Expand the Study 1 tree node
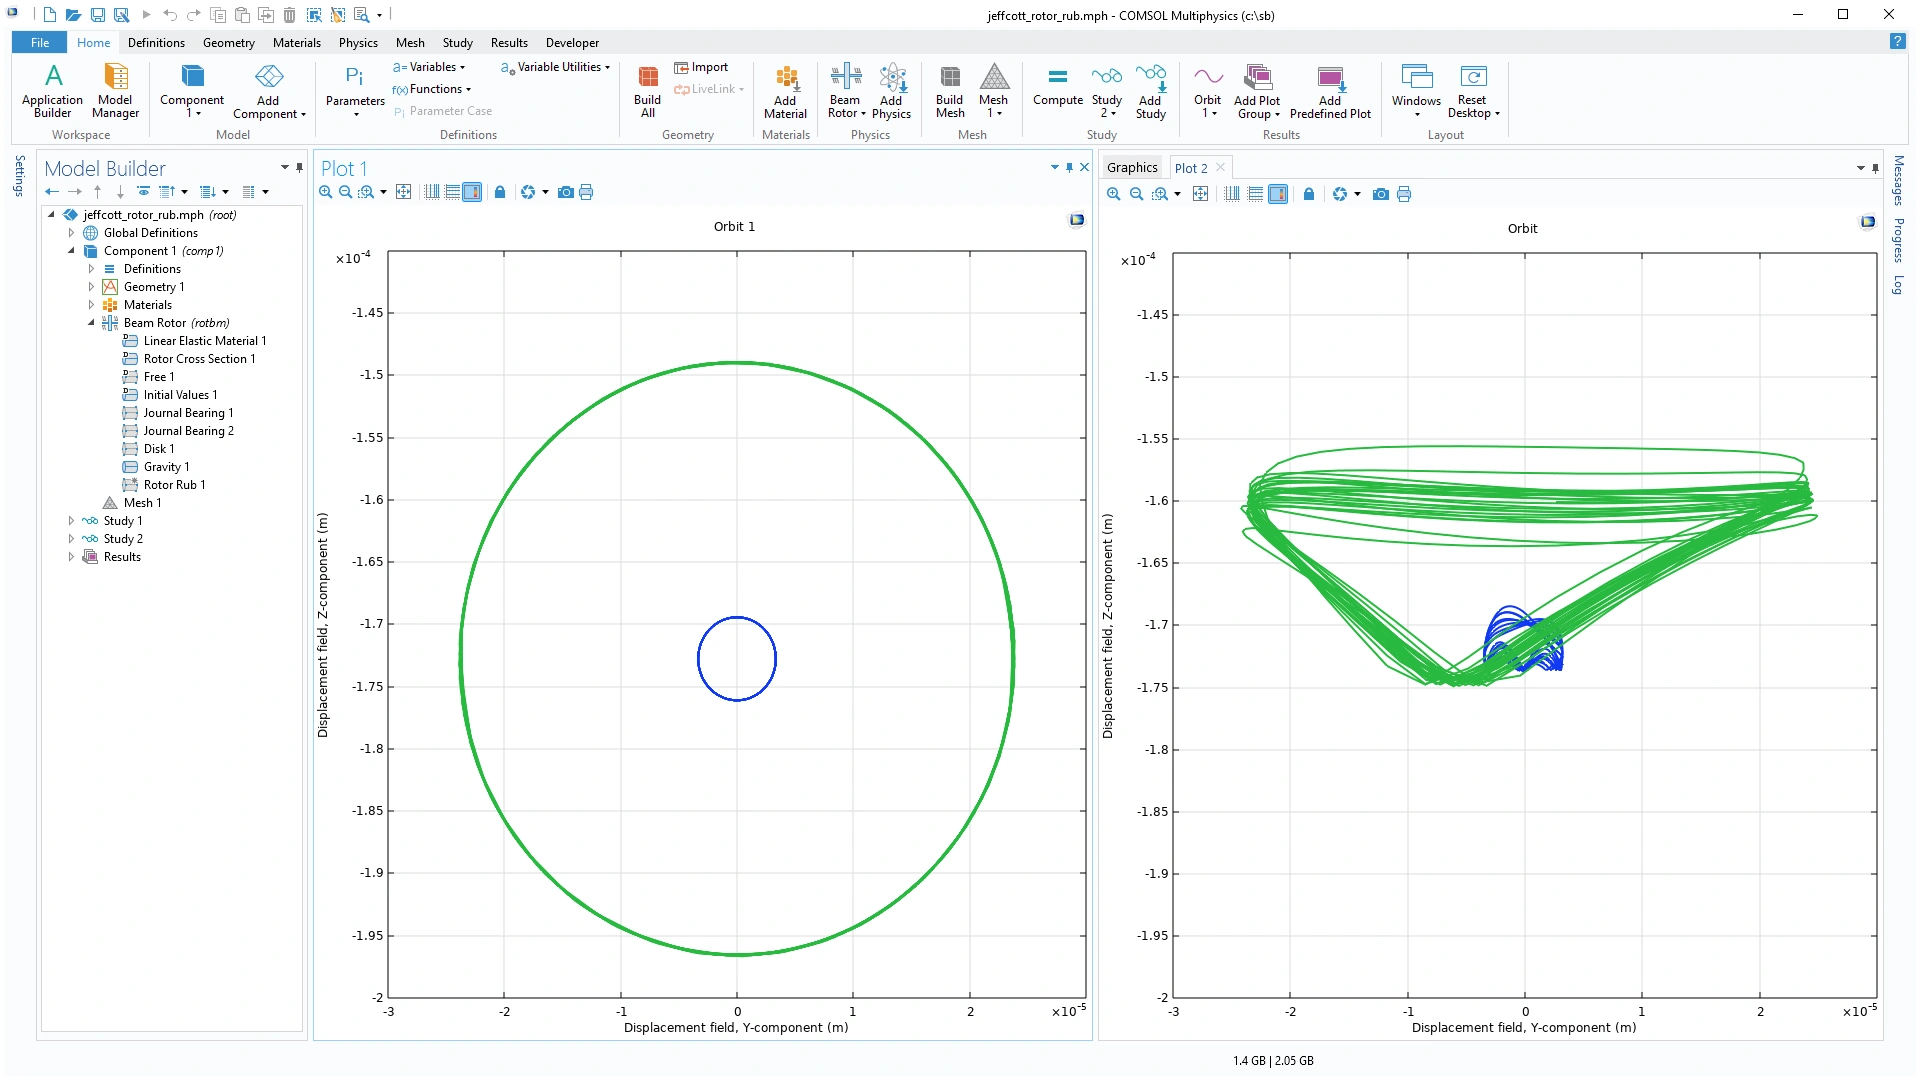 (71, 521)
